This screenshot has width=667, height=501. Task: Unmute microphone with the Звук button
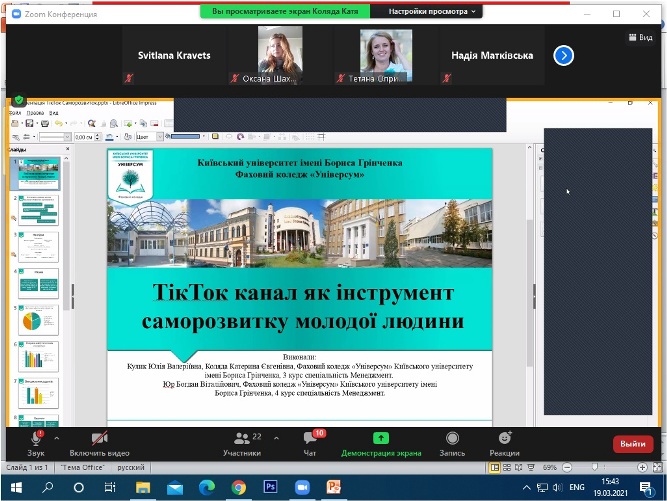[36, 441]
